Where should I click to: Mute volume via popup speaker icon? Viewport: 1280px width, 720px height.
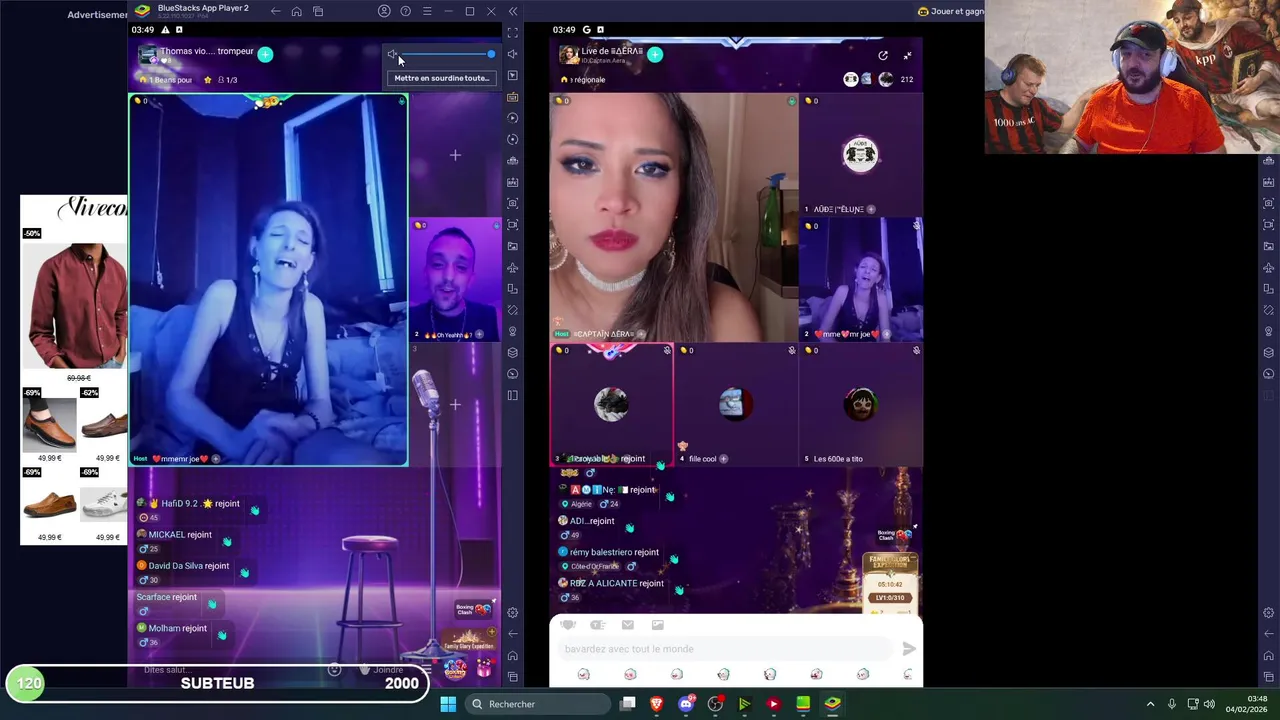[392, 54]
